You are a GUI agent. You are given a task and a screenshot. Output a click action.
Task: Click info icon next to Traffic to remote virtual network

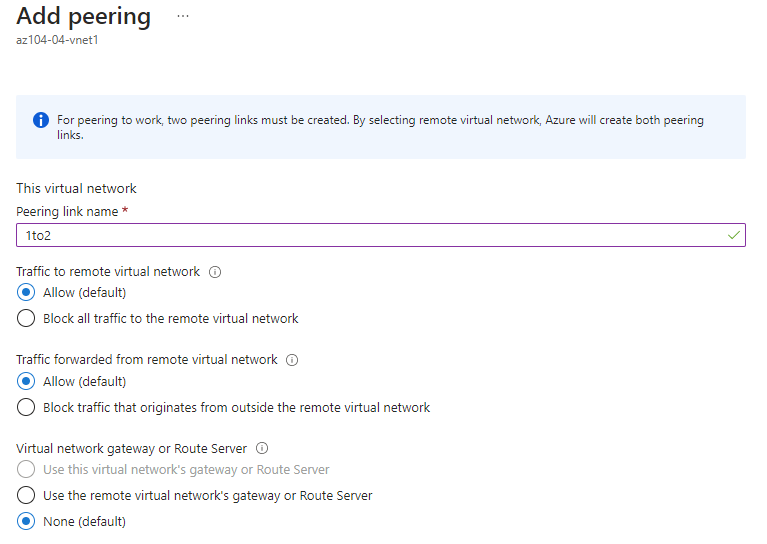click(215, 272)
